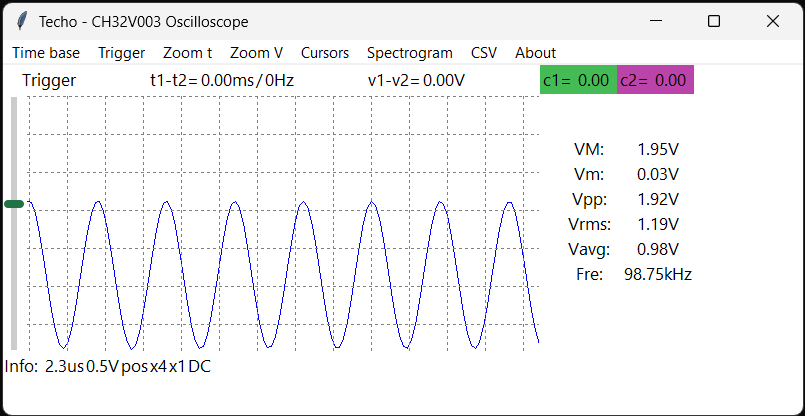Screen dimensions: 805x416
Task: Maximize the oscilloscope window
Action: pyautogui.click(x=714, y=21)
